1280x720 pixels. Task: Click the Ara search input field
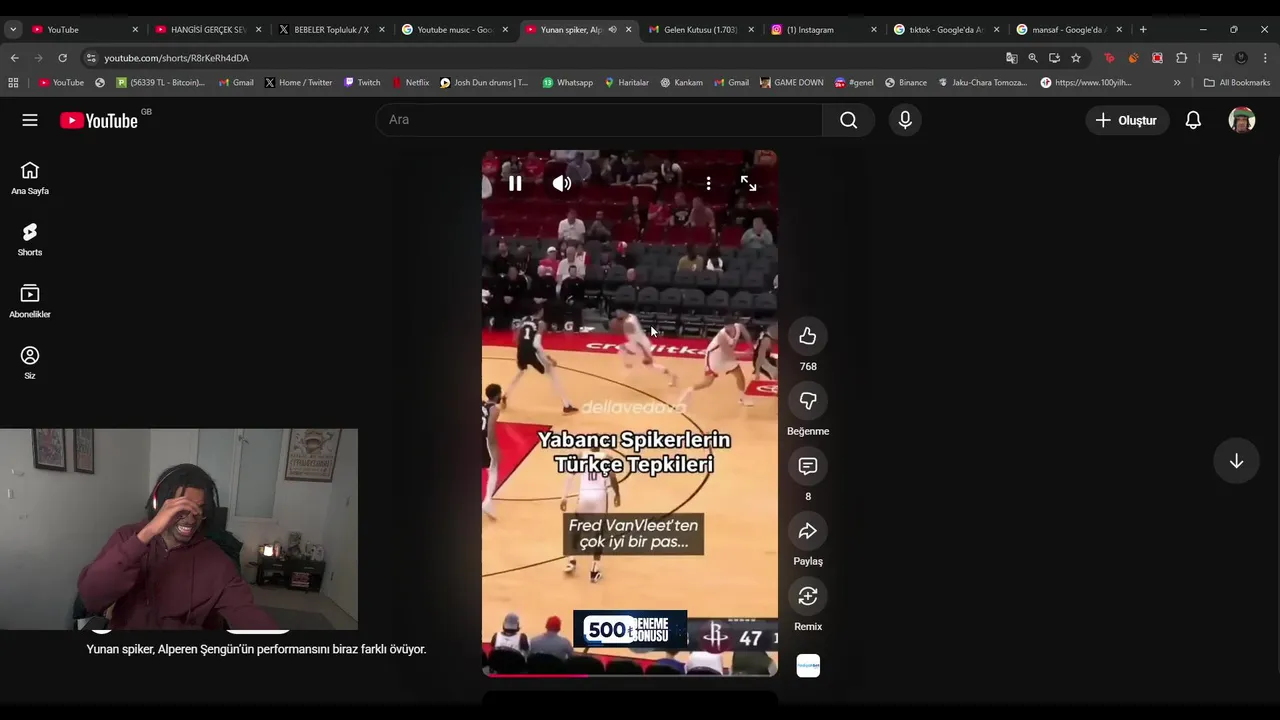[599, 120]
